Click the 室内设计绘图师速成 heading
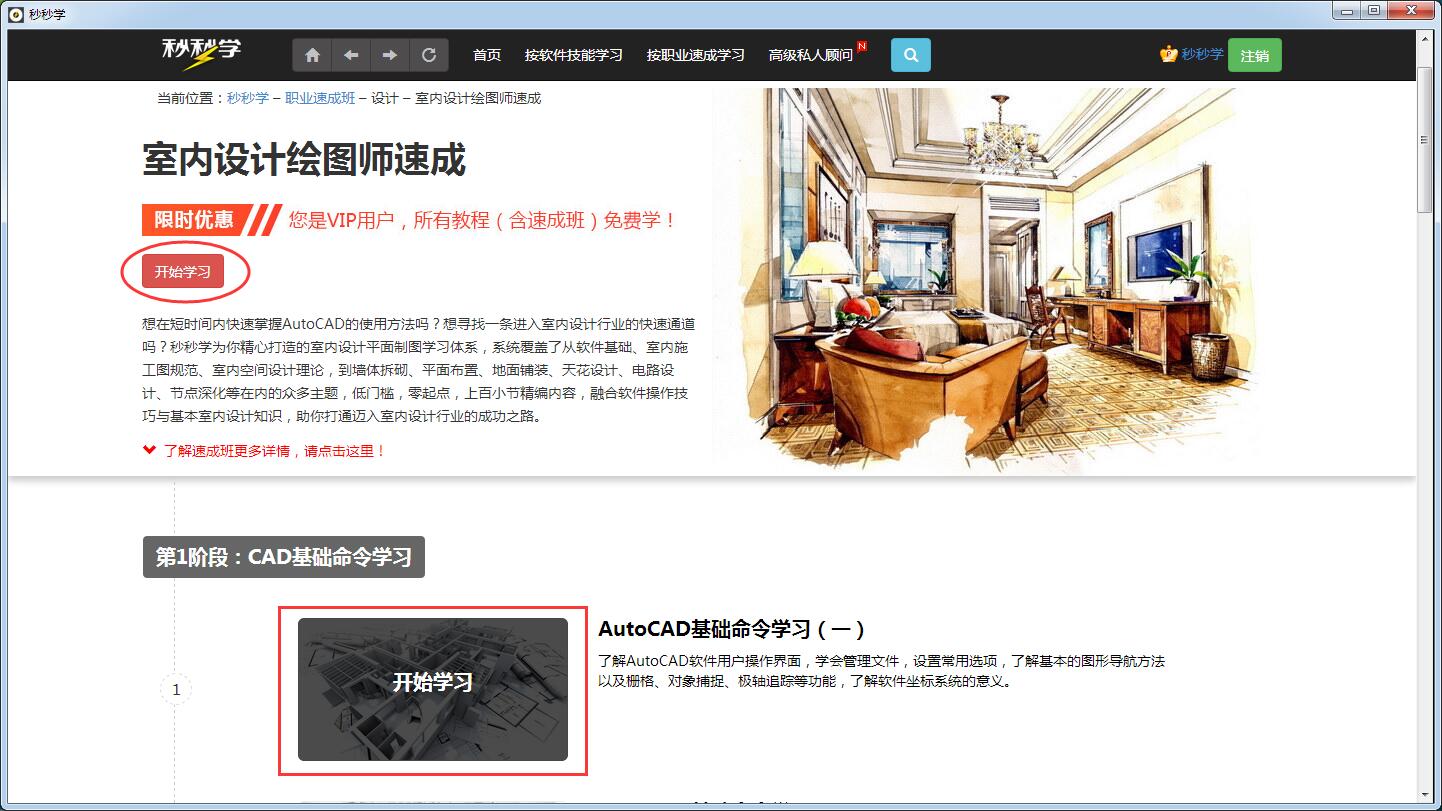 (x=304, y=160)
